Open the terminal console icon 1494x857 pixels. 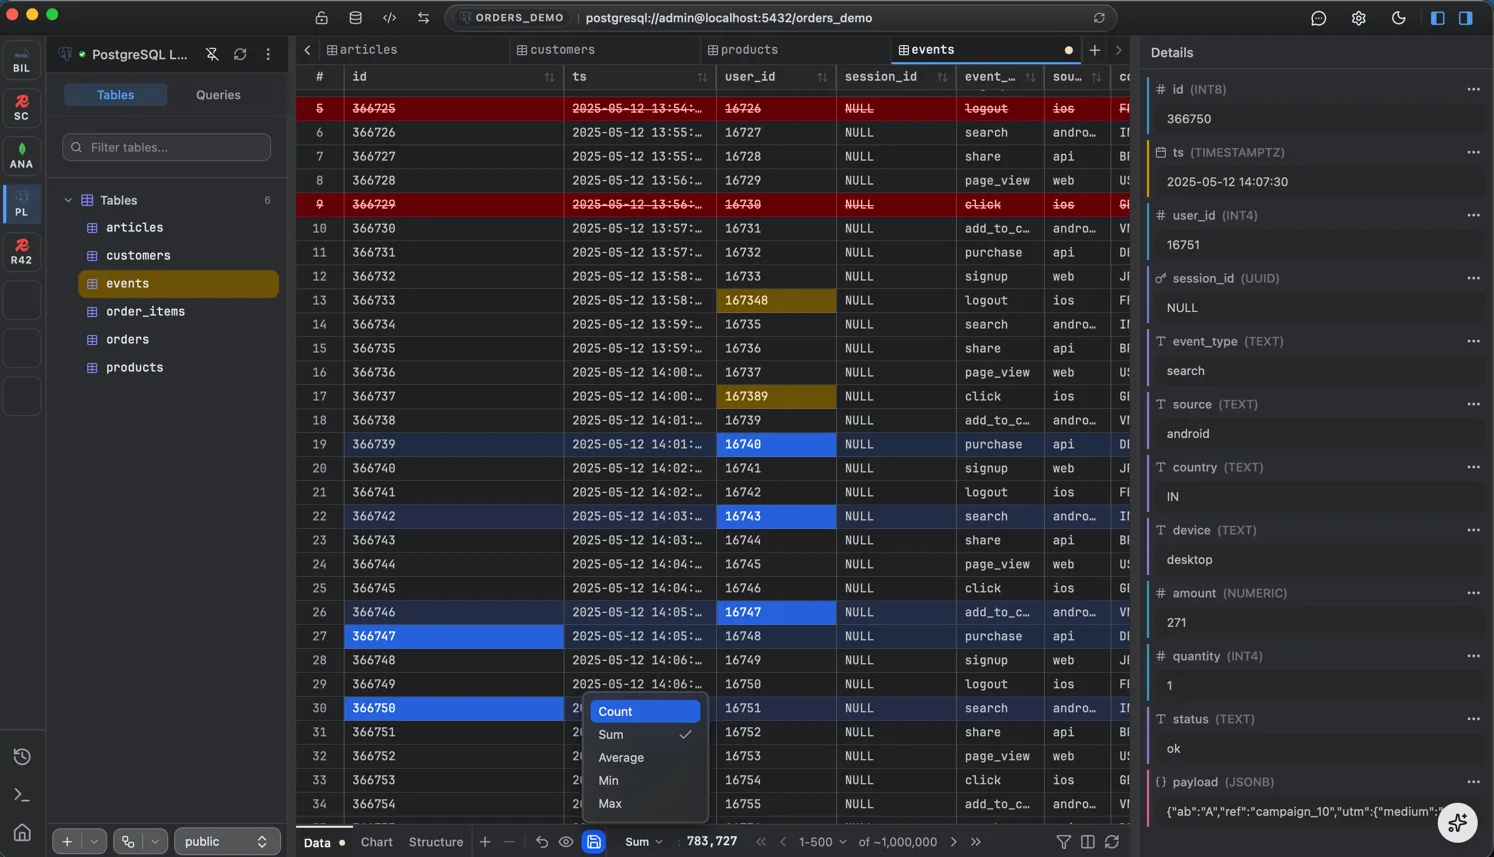click(x=22, y=795)
